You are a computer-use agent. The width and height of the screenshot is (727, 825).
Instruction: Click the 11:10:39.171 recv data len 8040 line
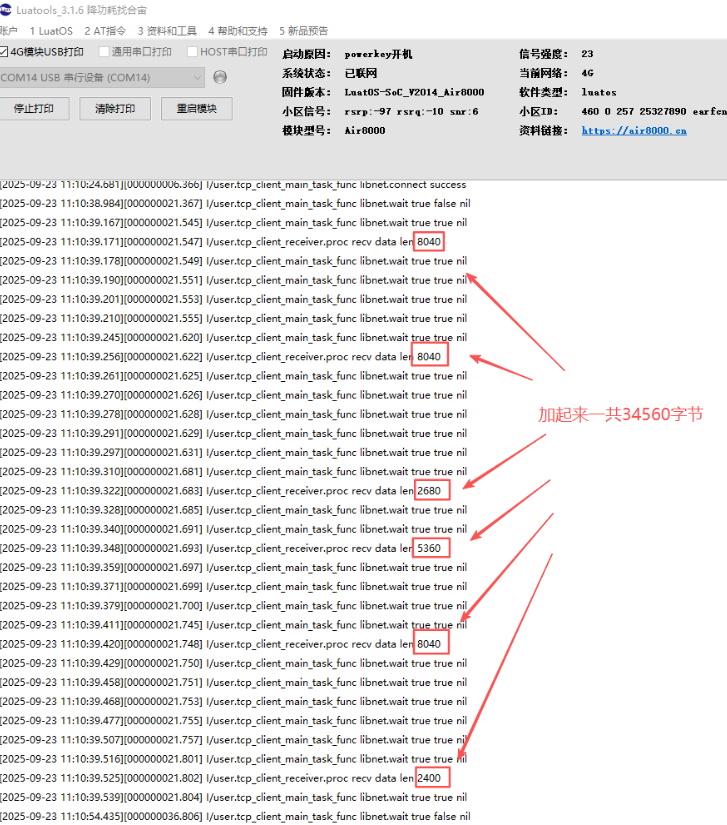221,242
